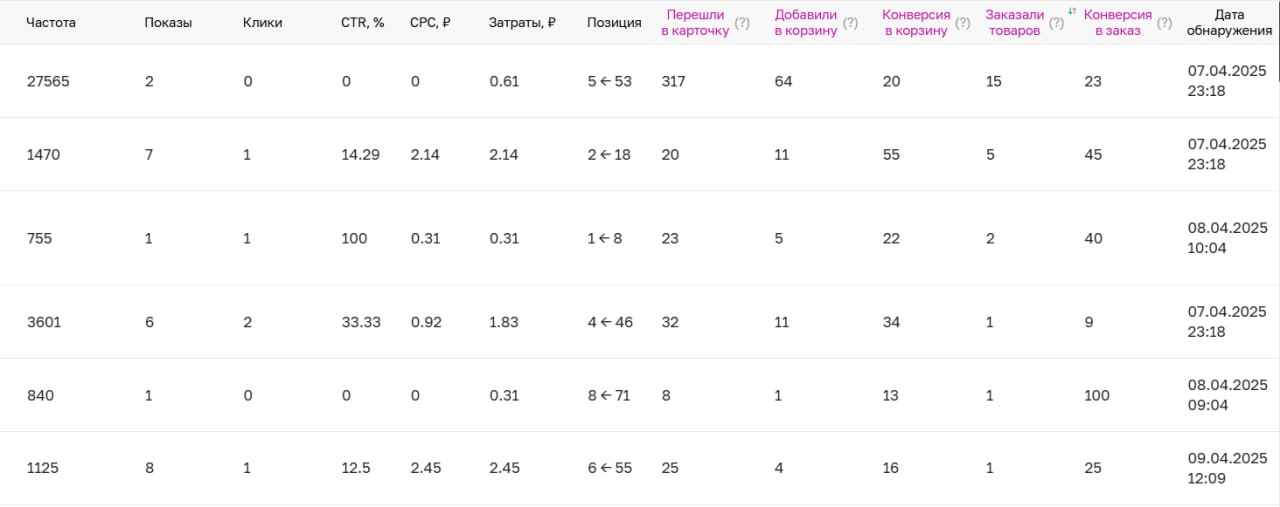Sort by "Перешли в карточку" column header
1280x507 pixels.
[694, 23]
